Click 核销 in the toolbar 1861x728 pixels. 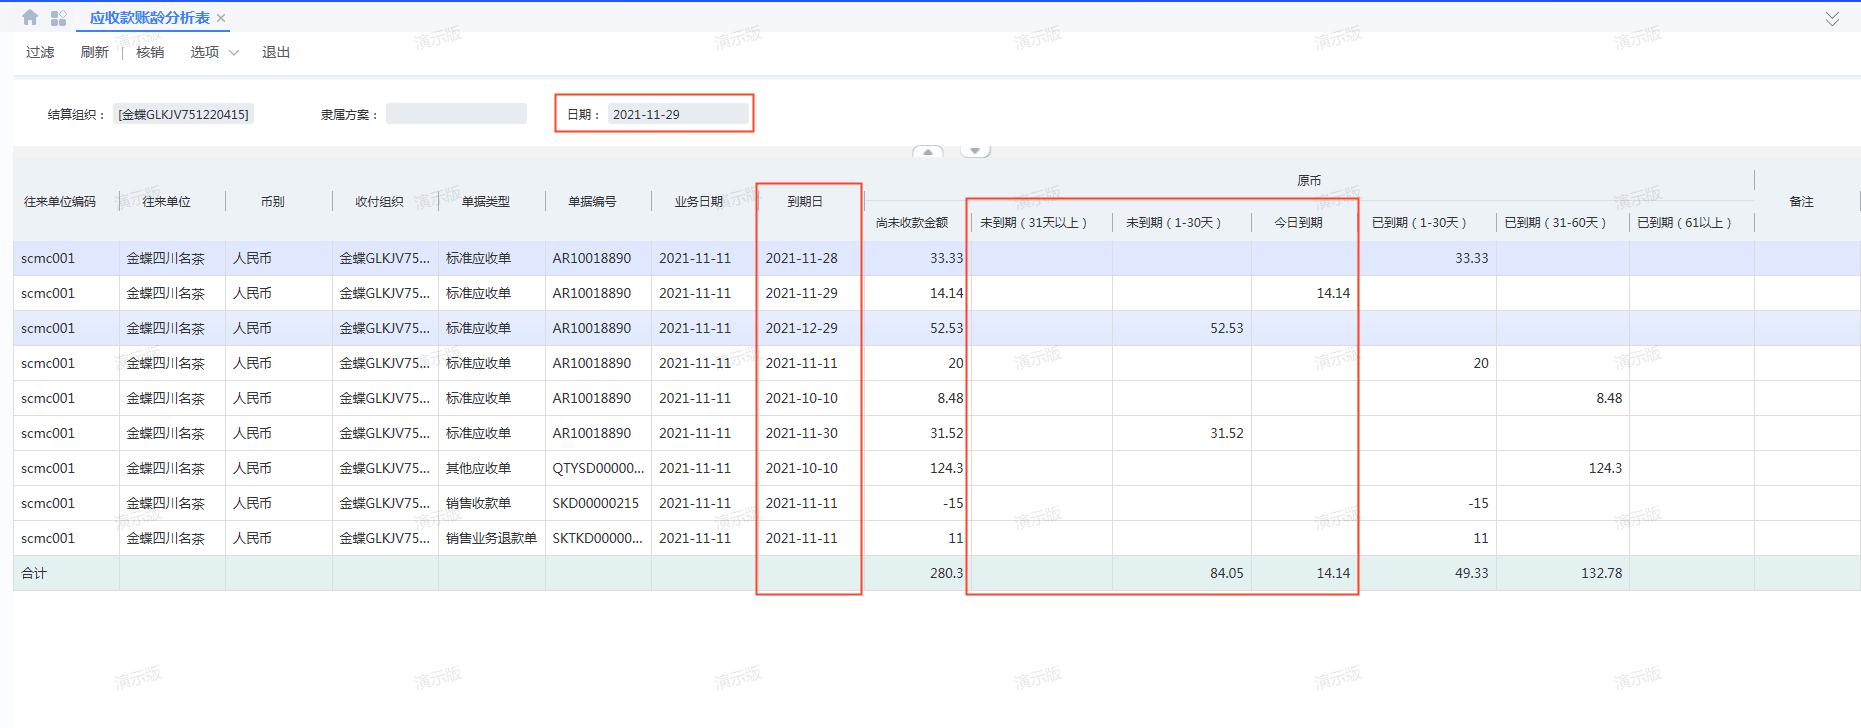pyautogui.click(x=150, y=52)
